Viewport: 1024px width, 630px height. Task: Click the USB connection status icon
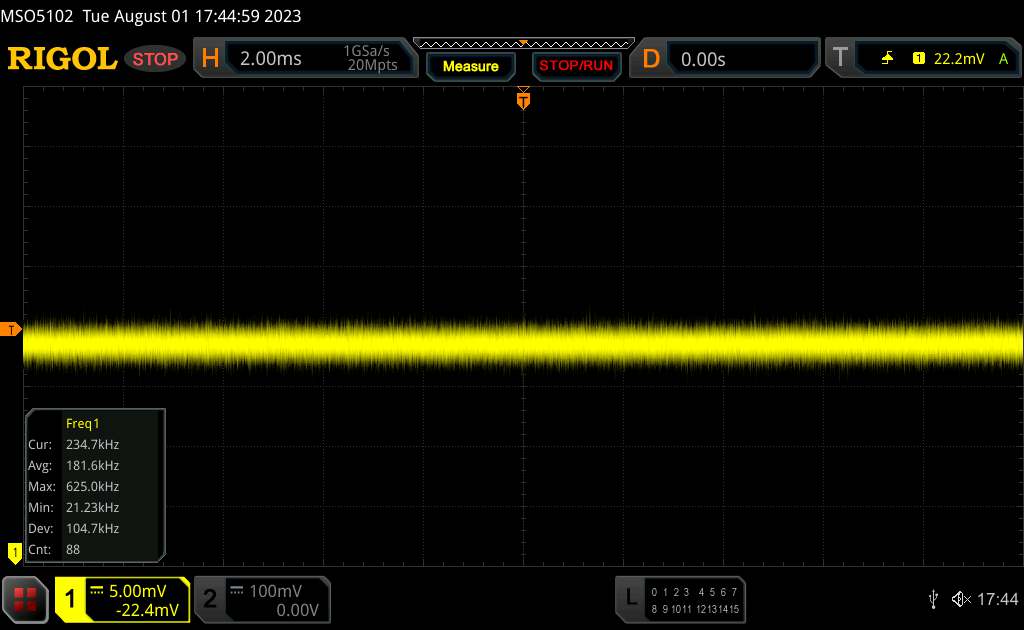click(x=933, y=599)
